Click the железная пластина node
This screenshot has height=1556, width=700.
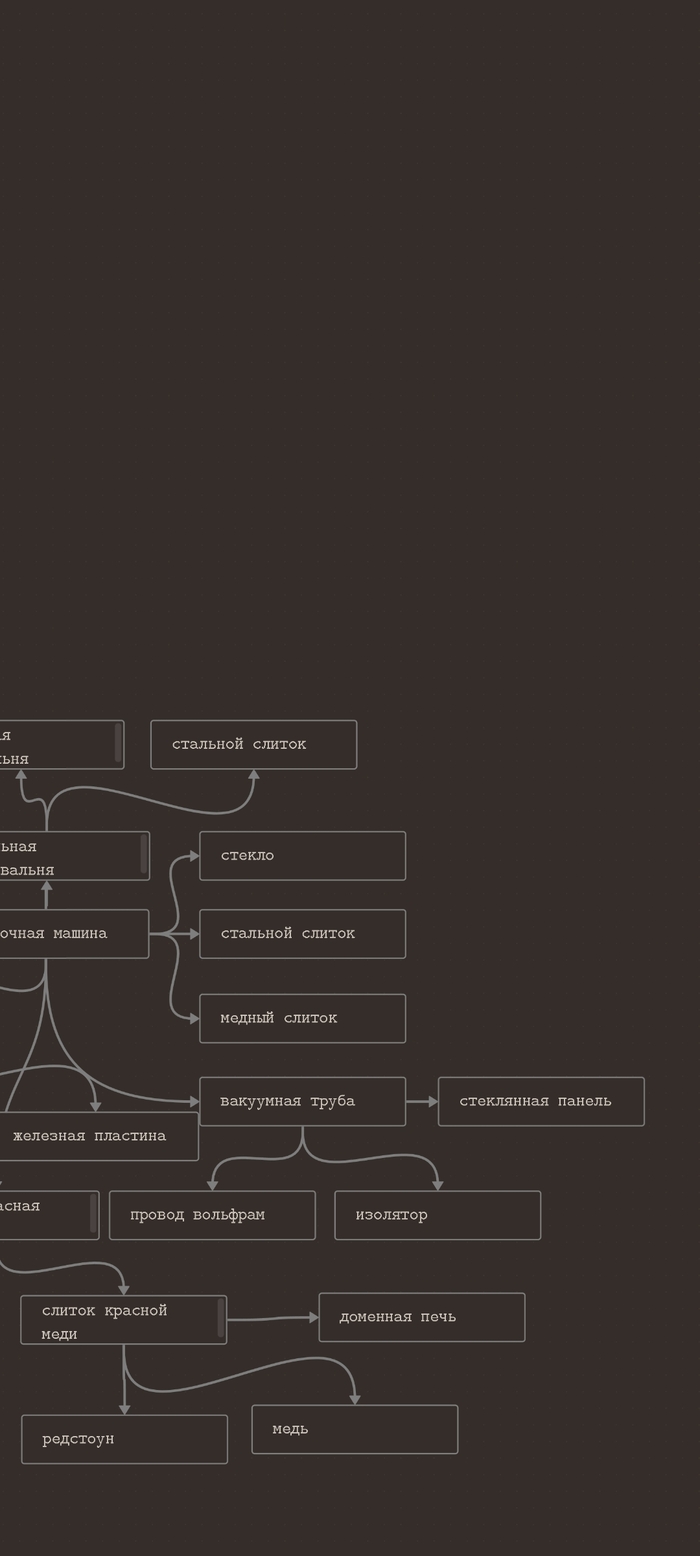[98, 1137]
